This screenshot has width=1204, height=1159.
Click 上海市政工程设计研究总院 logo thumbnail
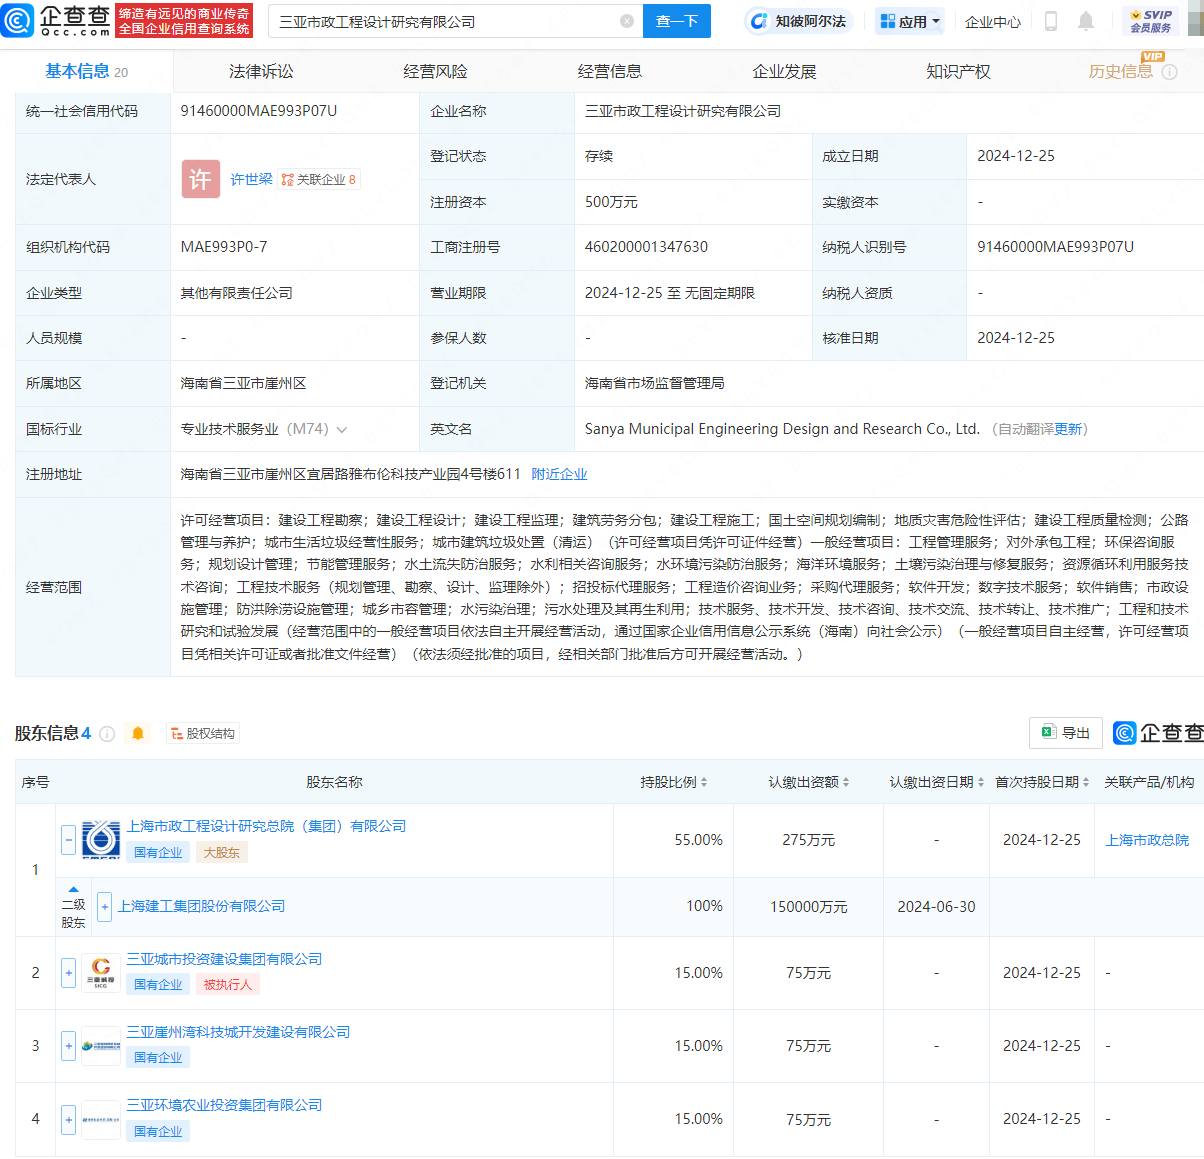101,839
